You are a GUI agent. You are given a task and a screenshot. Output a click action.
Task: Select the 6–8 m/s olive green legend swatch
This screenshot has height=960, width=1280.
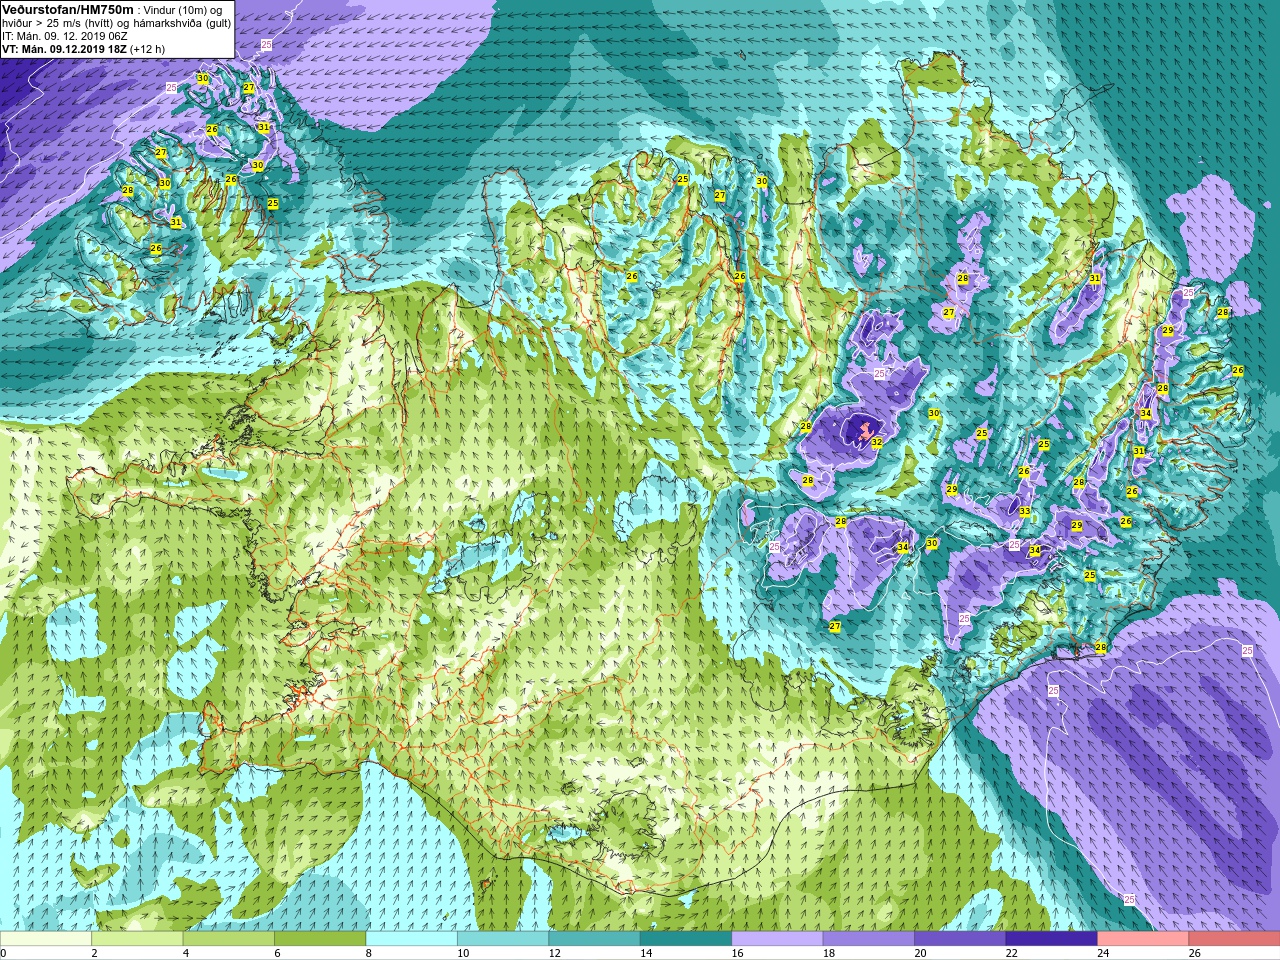pos(320,939)
